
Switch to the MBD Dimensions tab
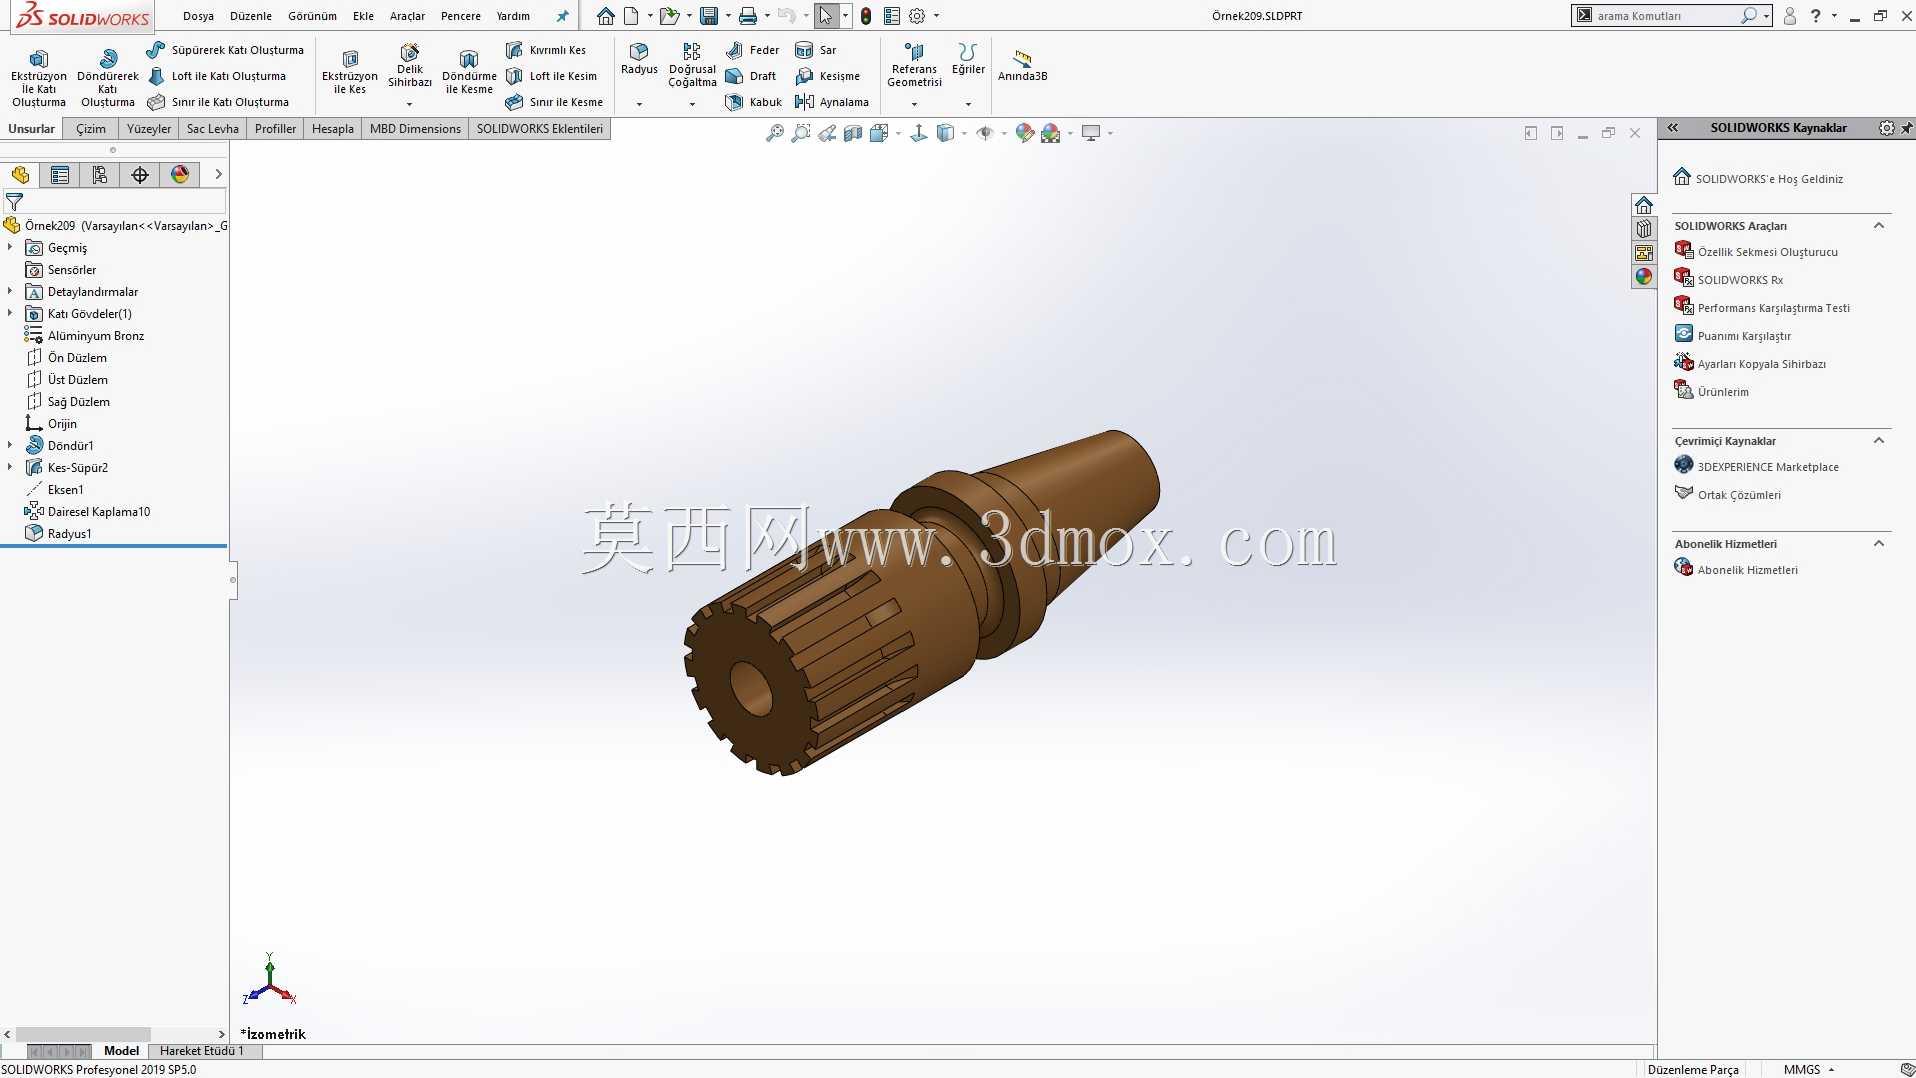[x=415, y=129]
